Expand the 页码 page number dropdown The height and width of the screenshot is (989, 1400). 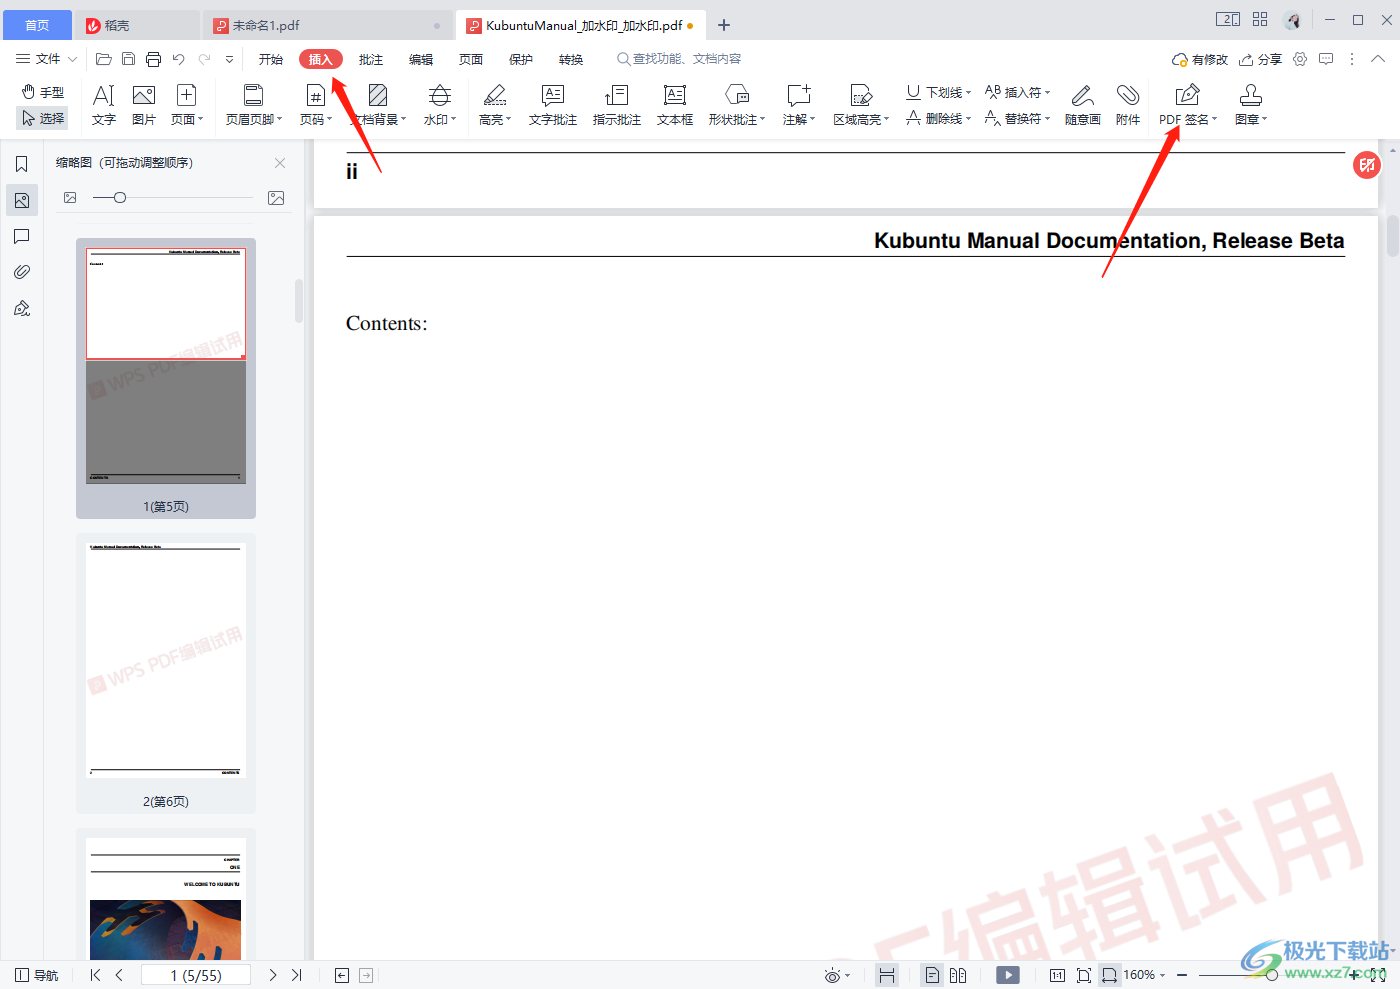coord(316,105)
